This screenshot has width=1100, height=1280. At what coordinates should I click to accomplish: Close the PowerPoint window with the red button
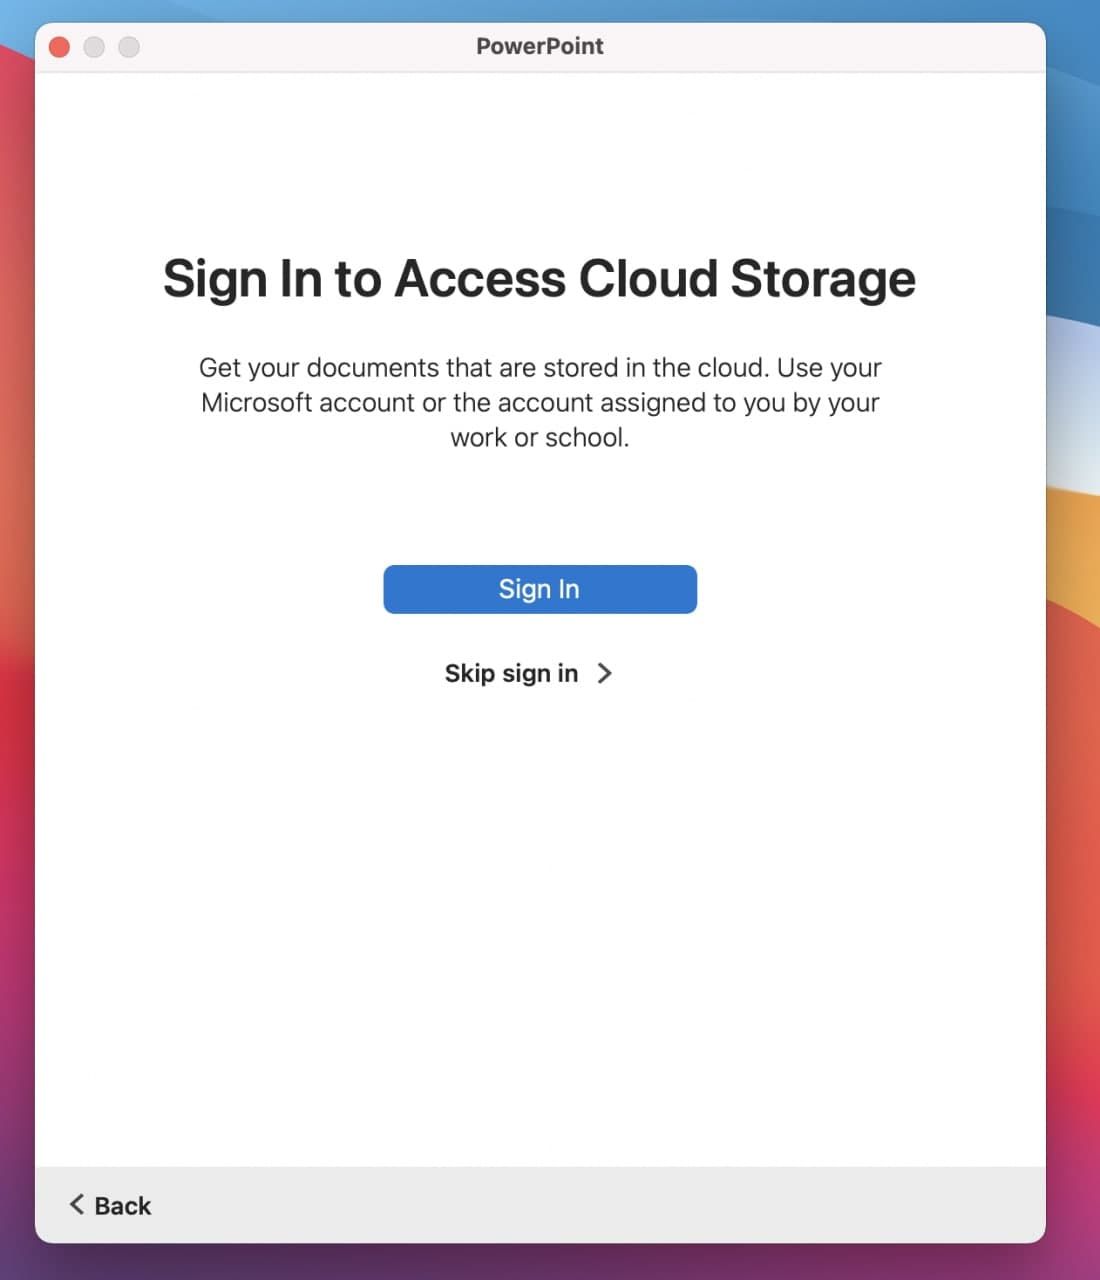(60, 47)
